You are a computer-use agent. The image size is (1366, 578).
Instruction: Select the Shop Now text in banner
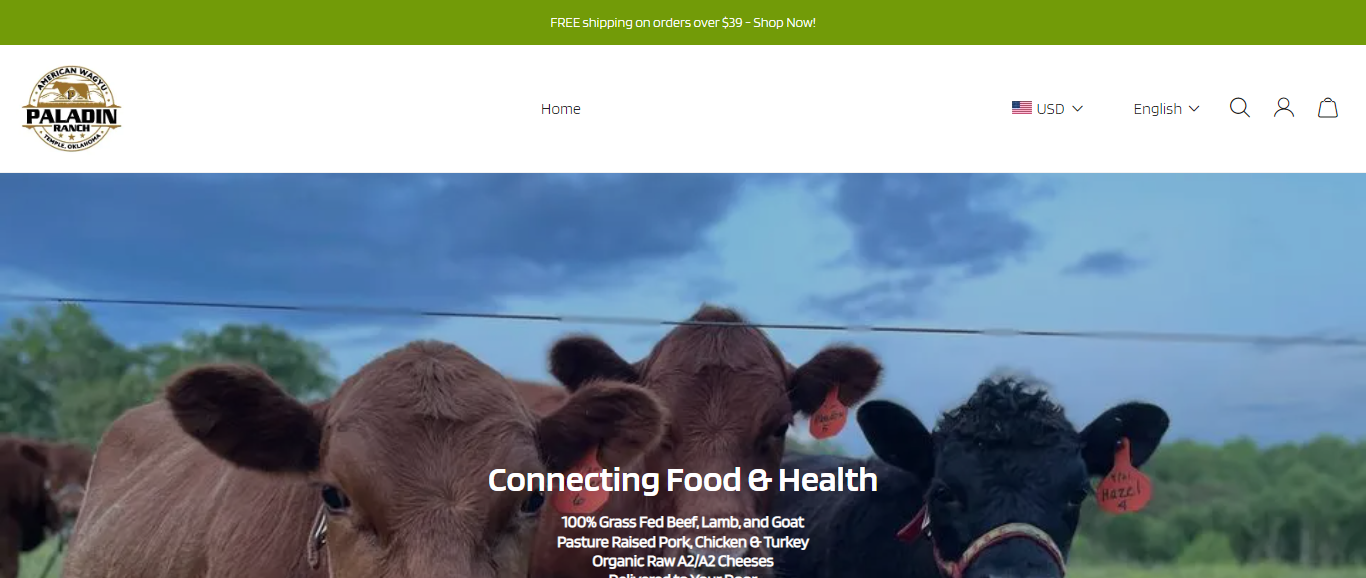click(785, 22)
